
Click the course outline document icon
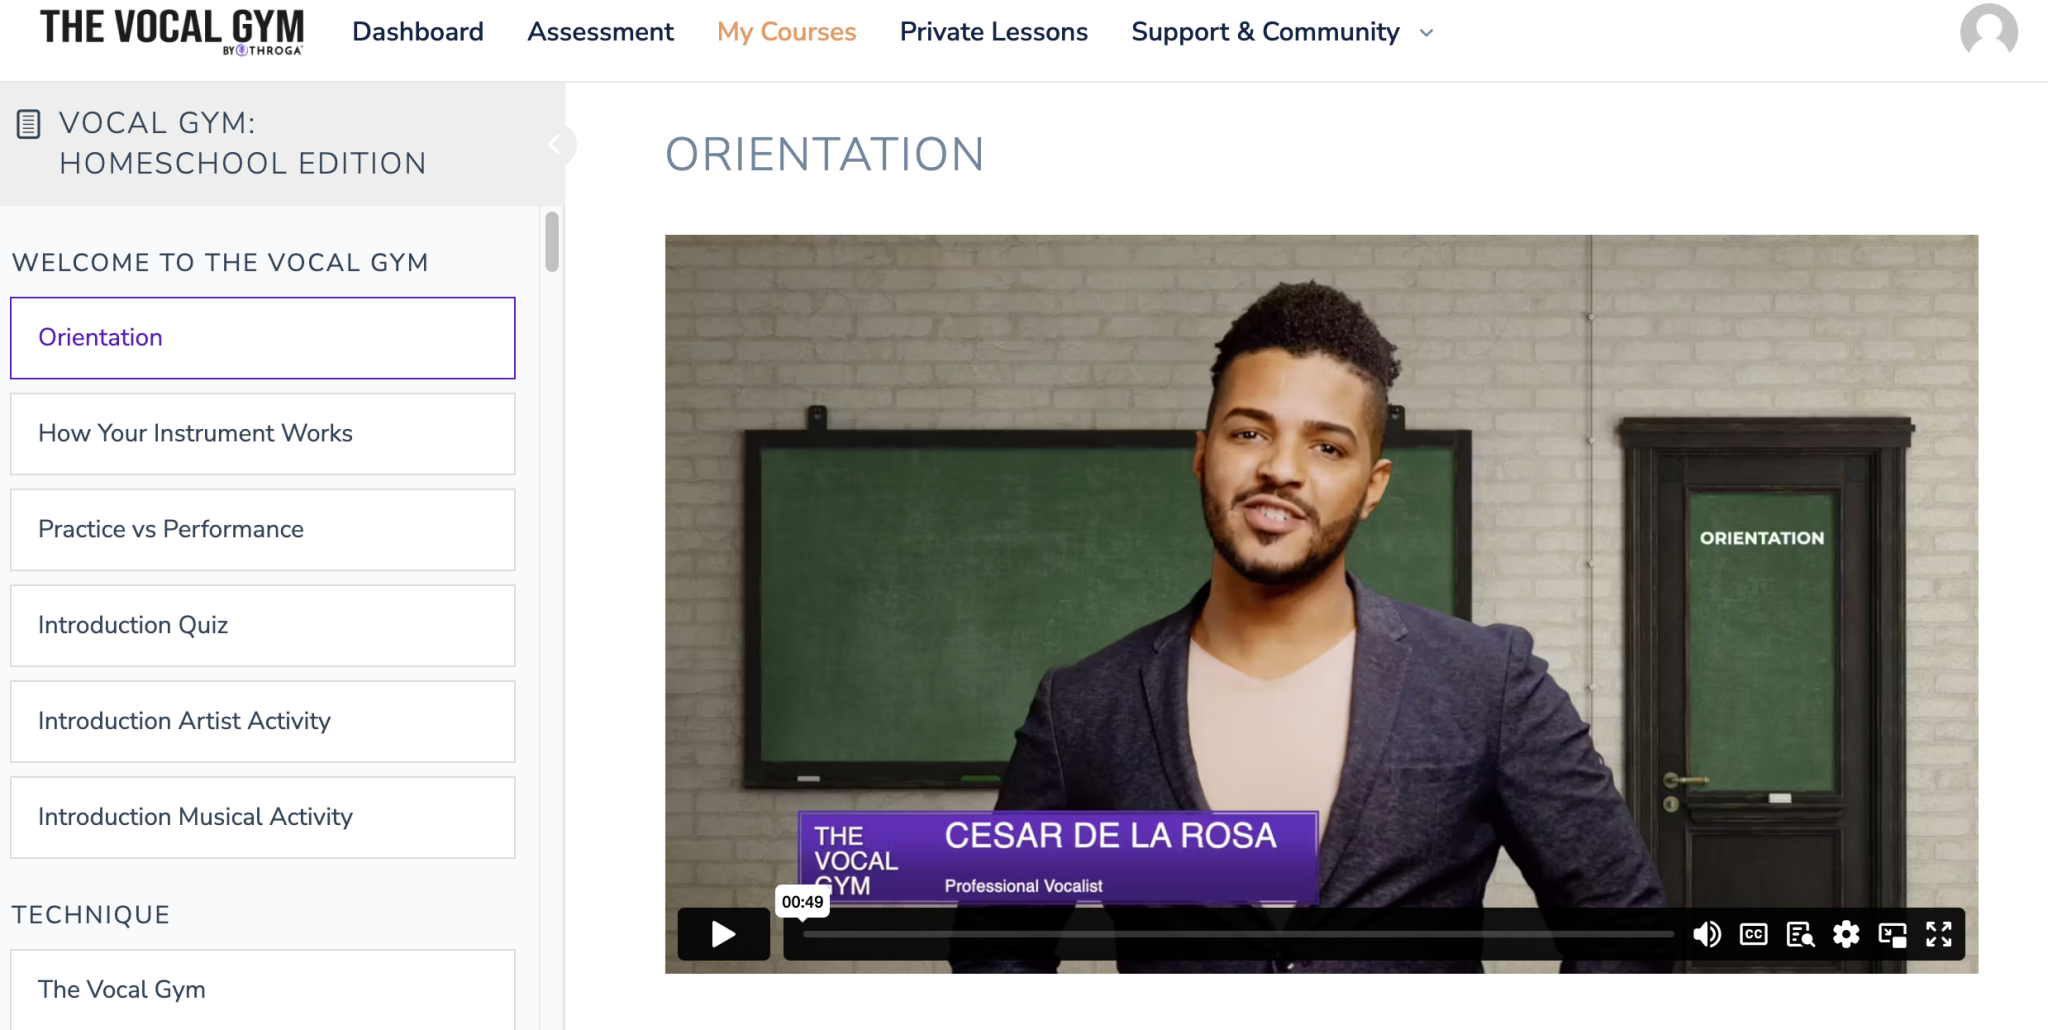coord(28,124)
